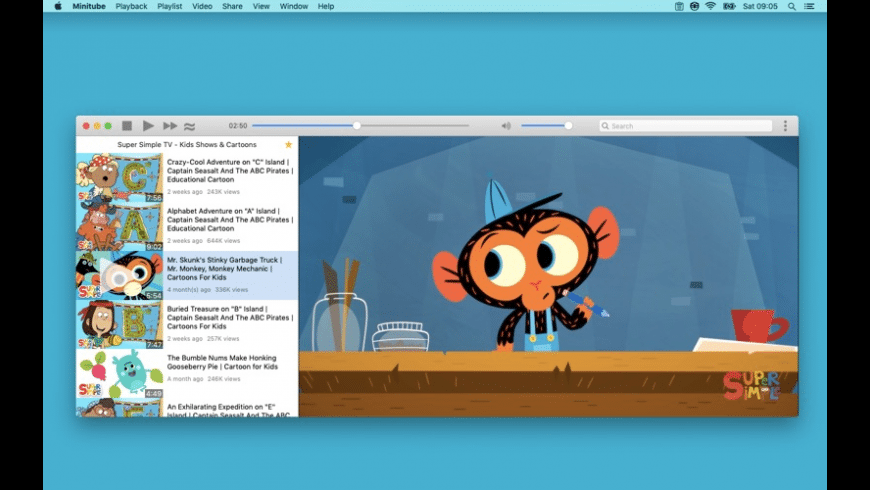Click the "A month ago" text
870x490 pixels.
(185, 379)
